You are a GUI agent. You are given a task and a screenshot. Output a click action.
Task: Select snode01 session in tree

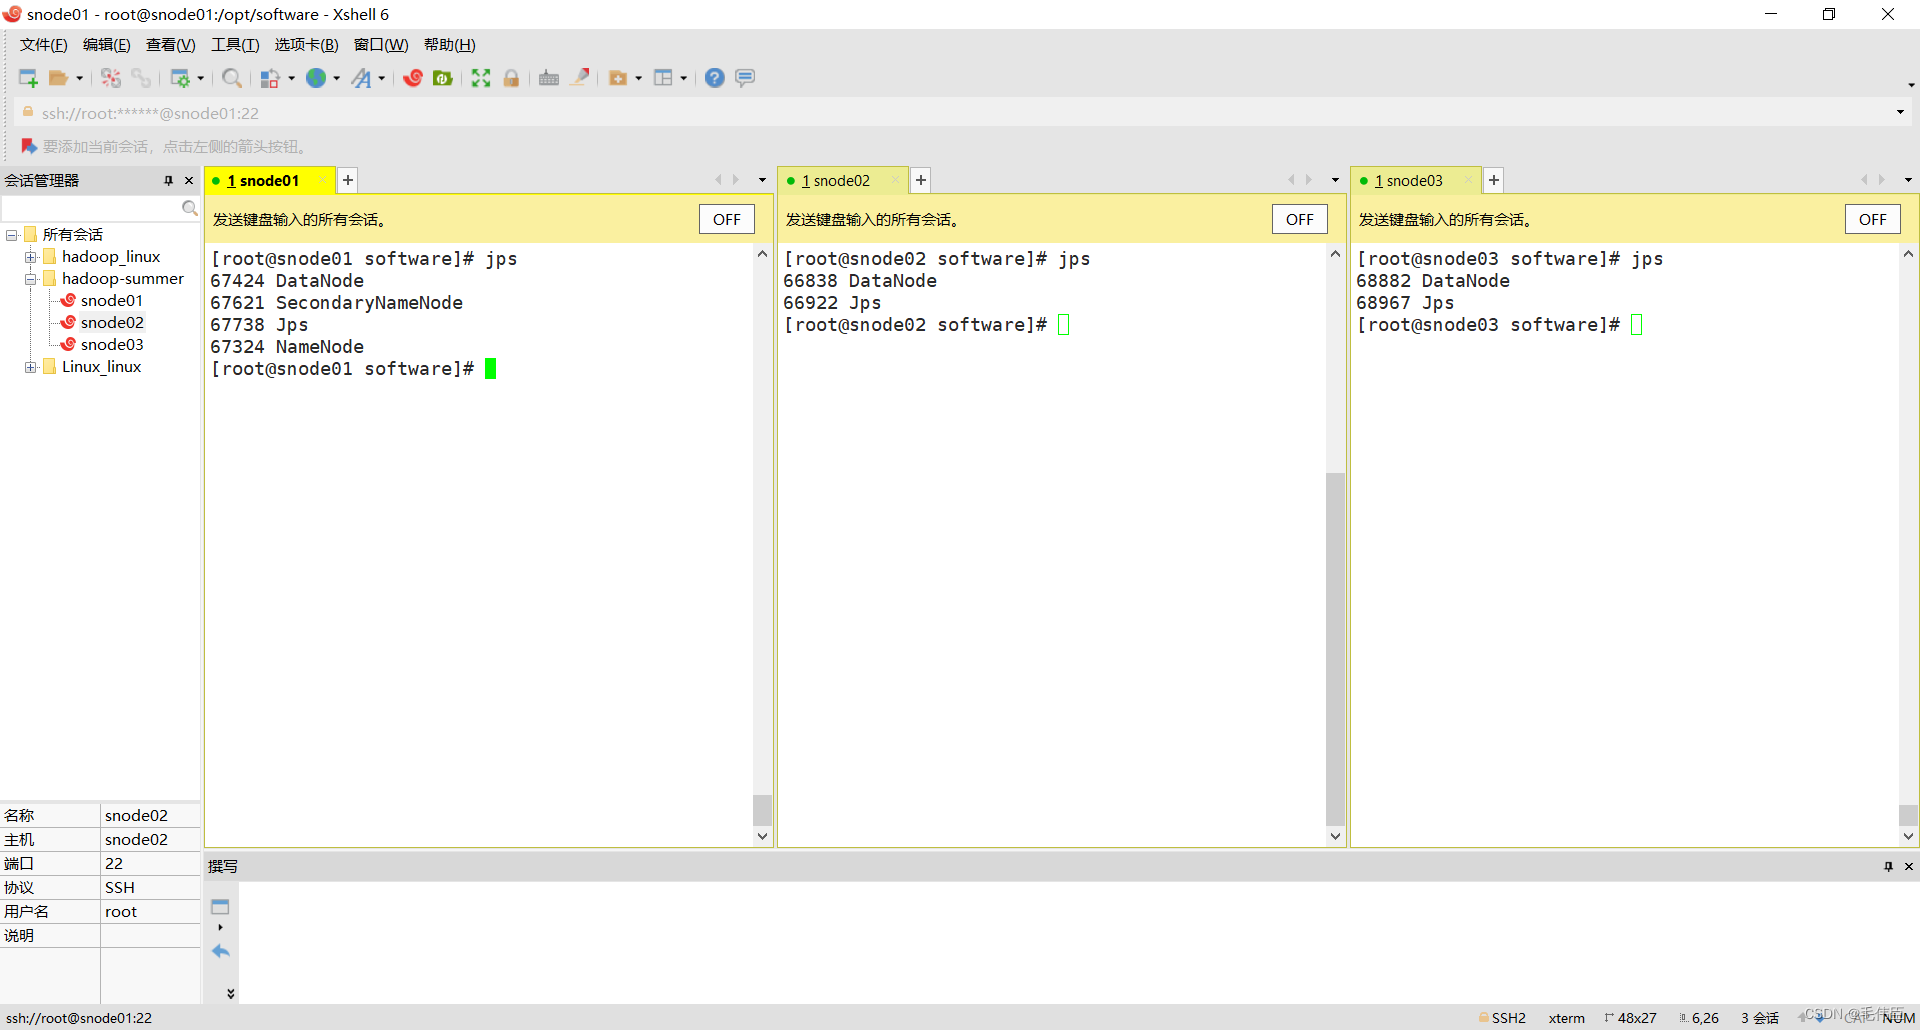[112, 301]
